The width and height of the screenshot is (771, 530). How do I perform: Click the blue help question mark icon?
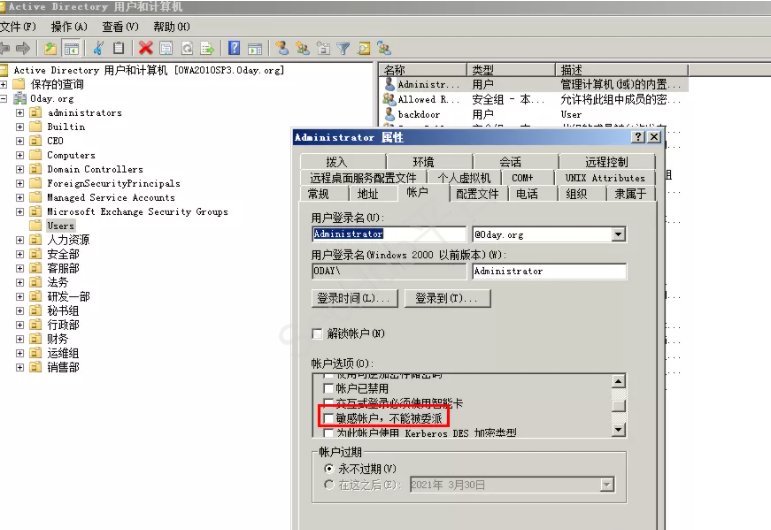click(x=233, y=48)
